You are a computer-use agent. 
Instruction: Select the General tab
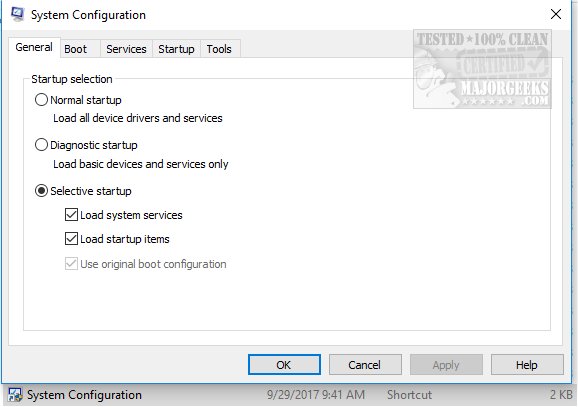coord(34,47)
